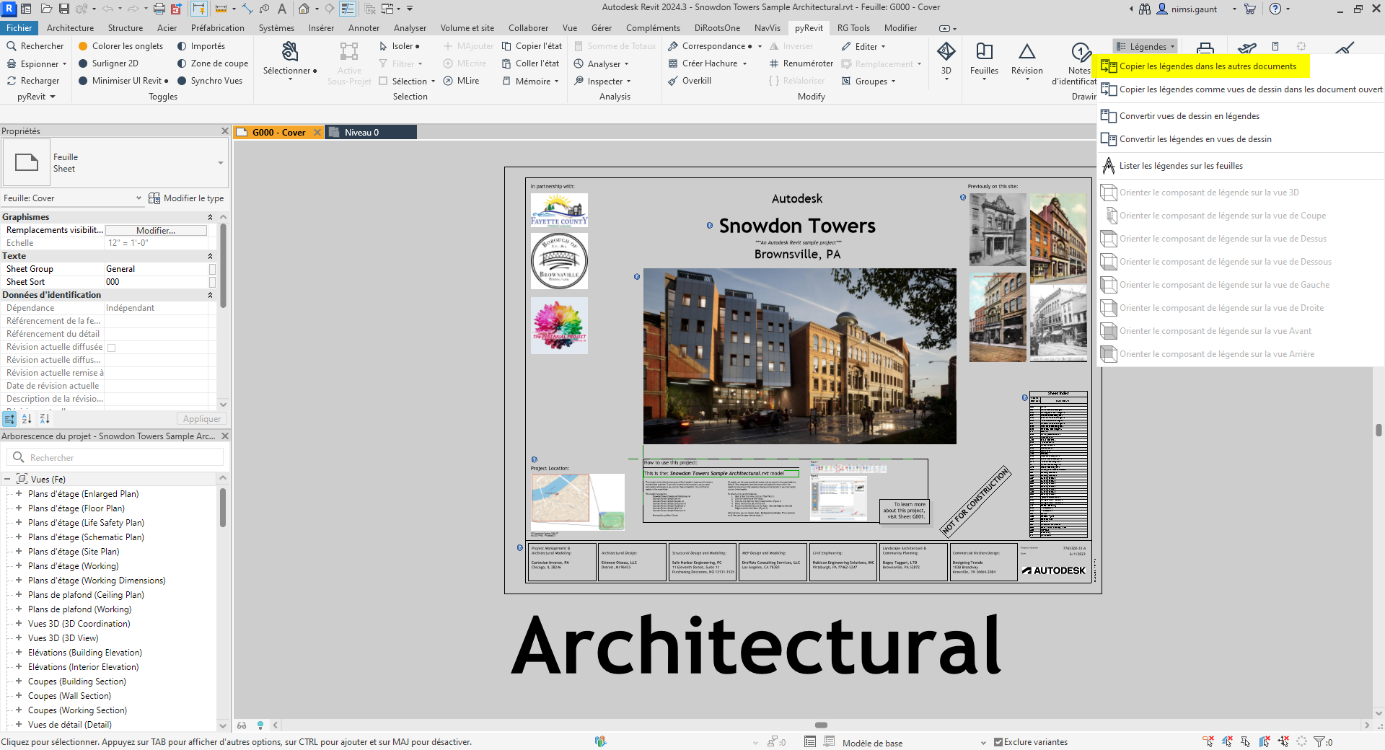Expand Elévations (Building Elevation) tree node

pos(18,652)
